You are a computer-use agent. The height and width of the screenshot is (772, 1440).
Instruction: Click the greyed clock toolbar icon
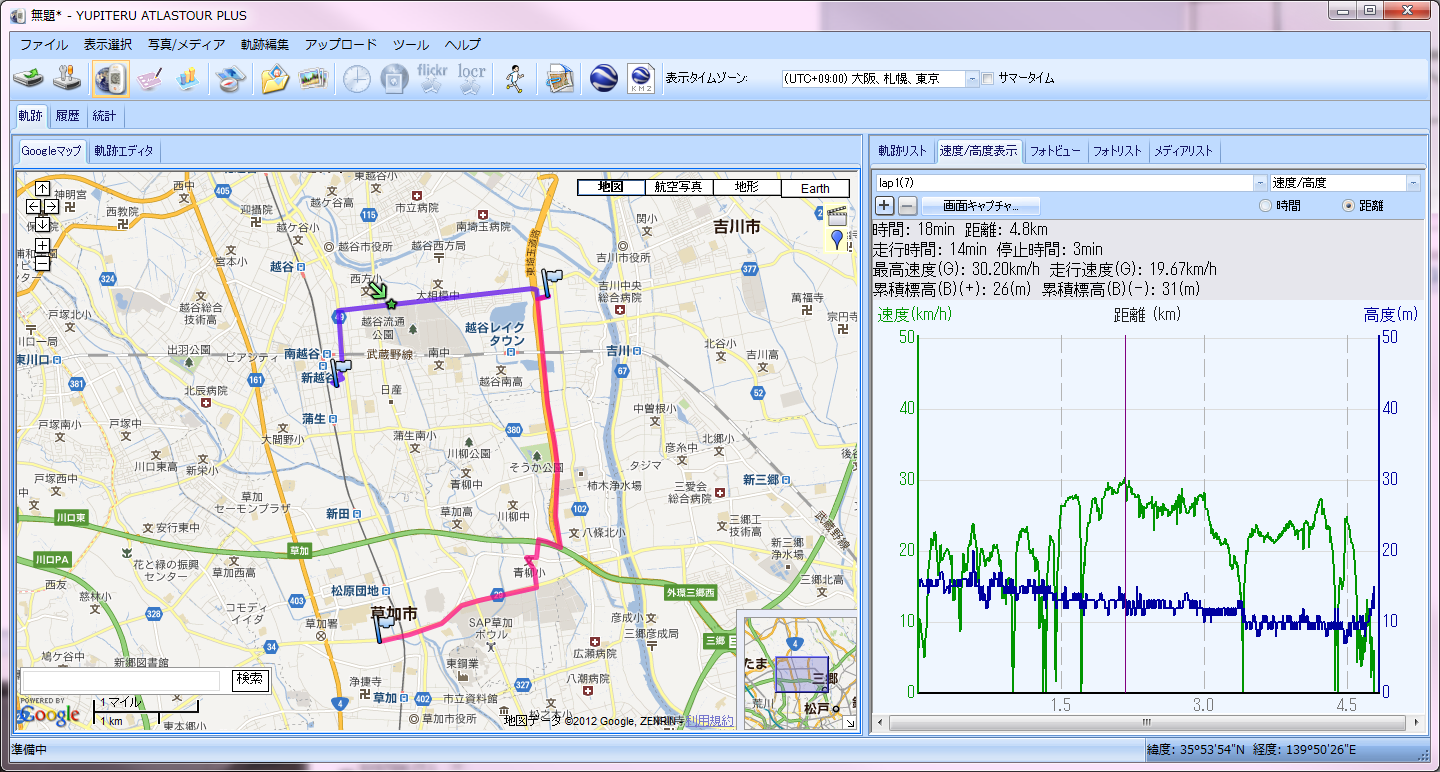coord(356,78)
